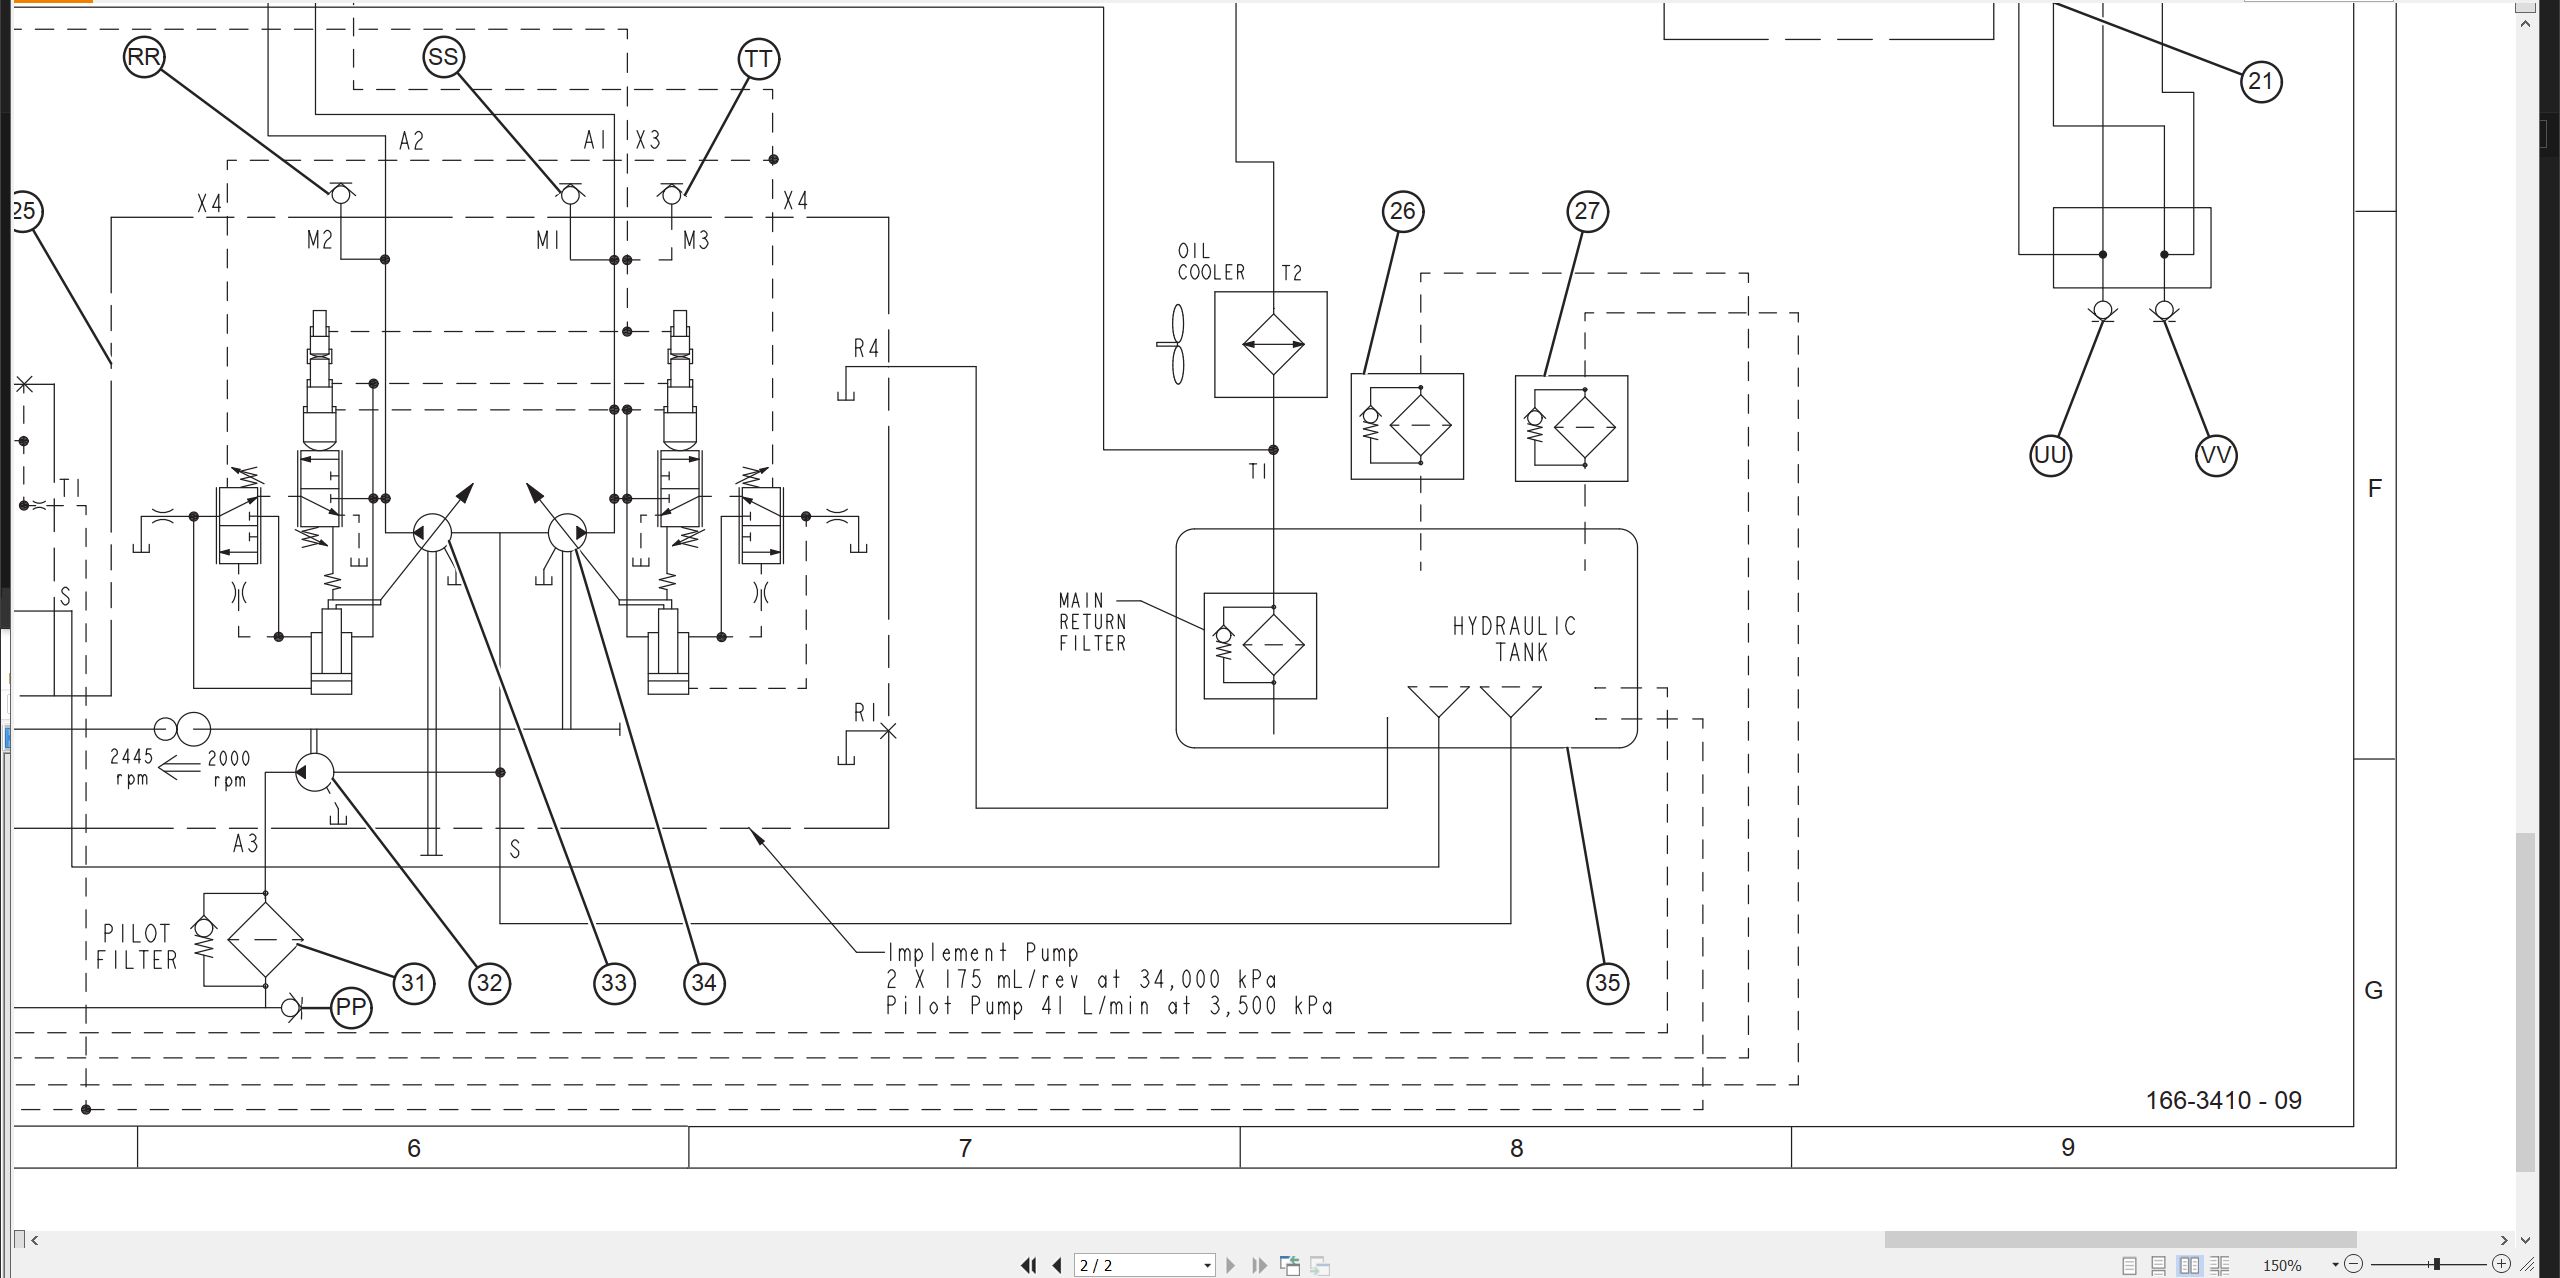Click the vertical scrollbar down arrow

tap(2525, 1240)
